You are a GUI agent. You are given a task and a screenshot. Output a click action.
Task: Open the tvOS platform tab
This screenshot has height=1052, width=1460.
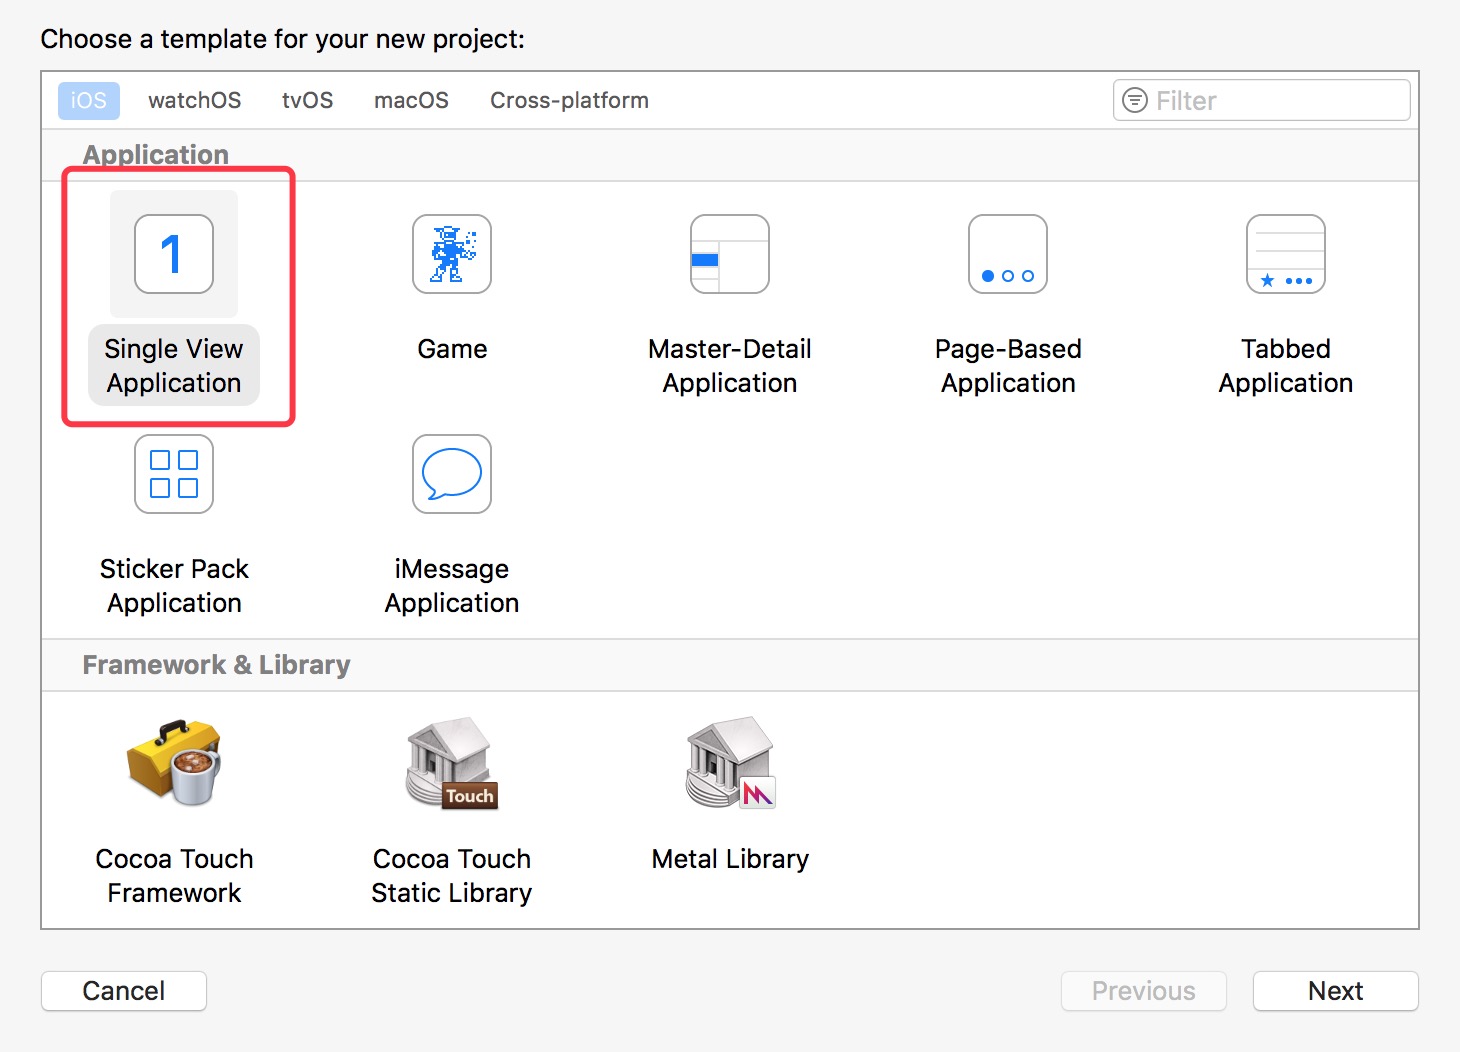click(x=307, y=100)
